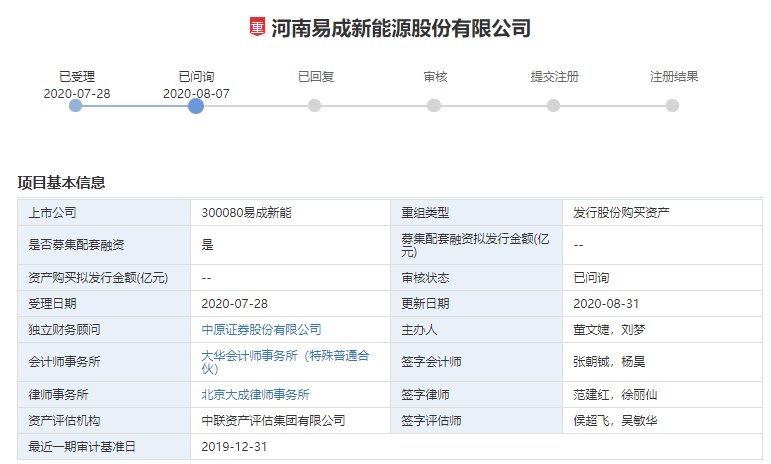
Task: Click the 审核 stage circle on timeline
Action: tap(434, 105)
